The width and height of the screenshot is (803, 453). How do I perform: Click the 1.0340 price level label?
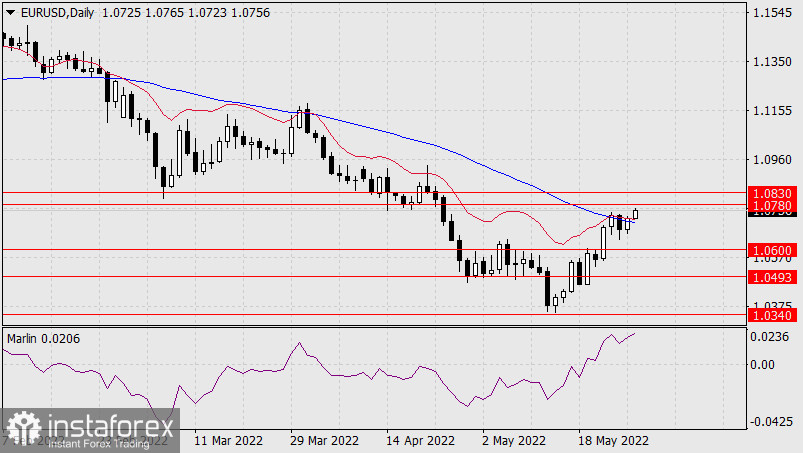(x=772, y=315)
